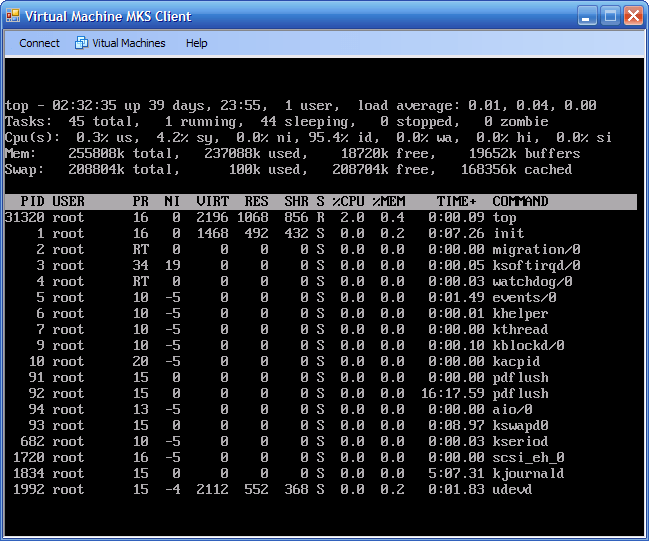
Task: Minimize the MKS Client window
Action: point(589,16)
